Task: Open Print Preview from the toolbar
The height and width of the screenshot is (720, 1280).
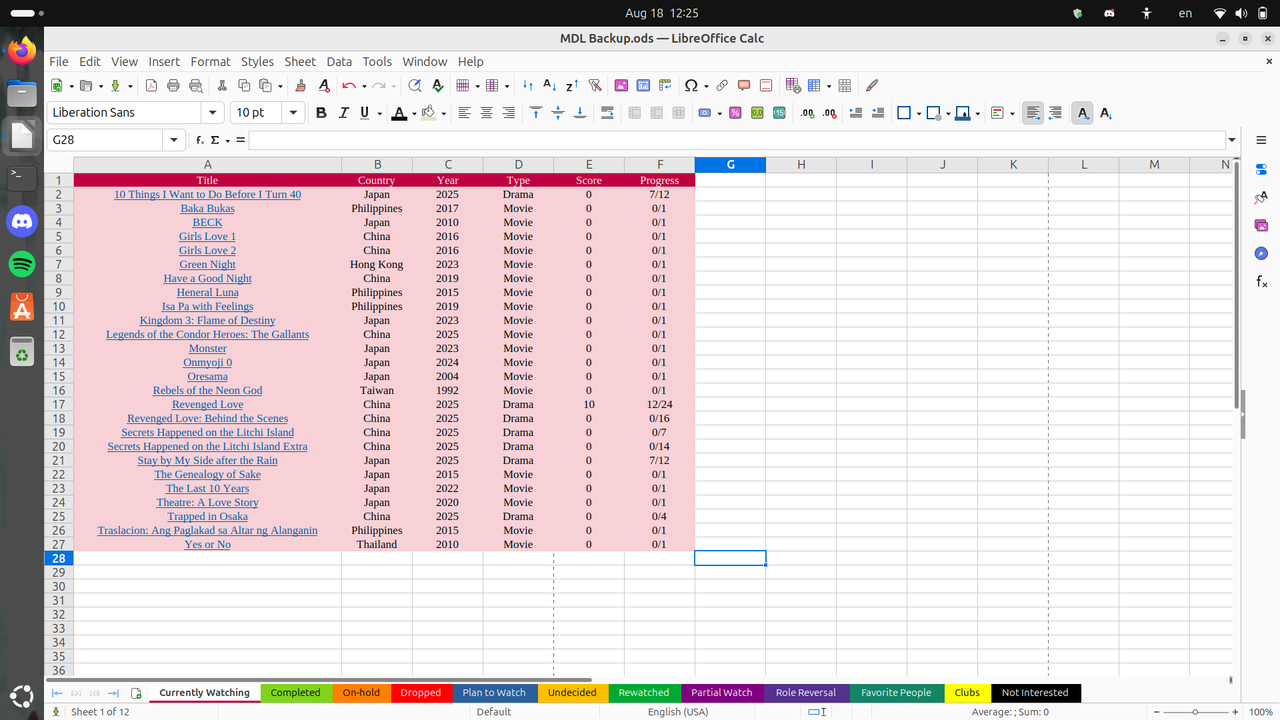Action: pos(195,86)
